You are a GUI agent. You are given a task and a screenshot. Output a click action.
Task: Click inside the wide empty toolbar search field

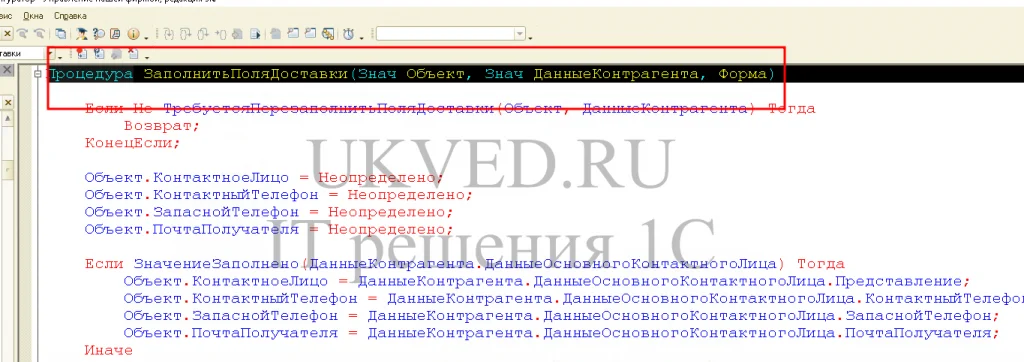445,34
